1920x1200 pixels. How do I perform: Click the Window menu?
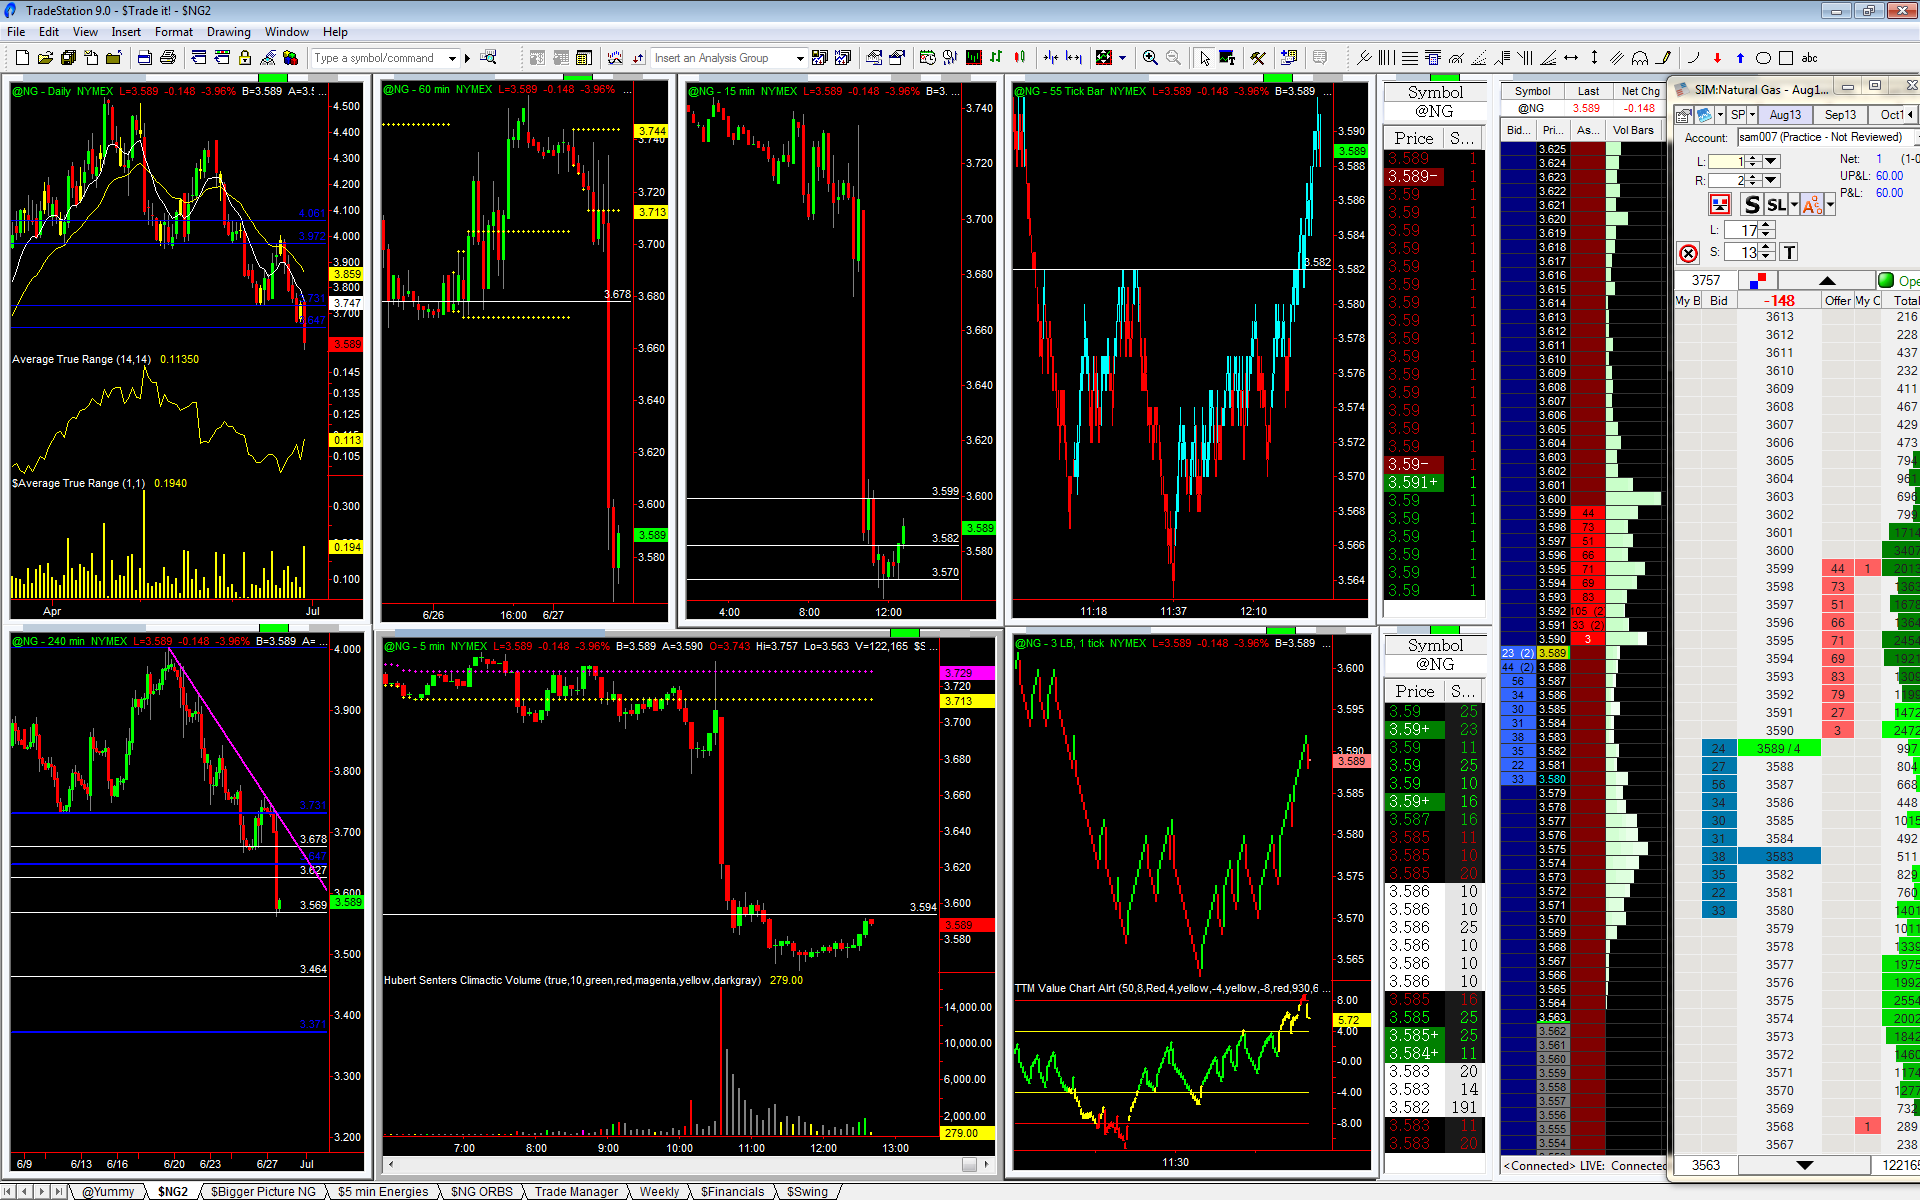tap(287, 32)
